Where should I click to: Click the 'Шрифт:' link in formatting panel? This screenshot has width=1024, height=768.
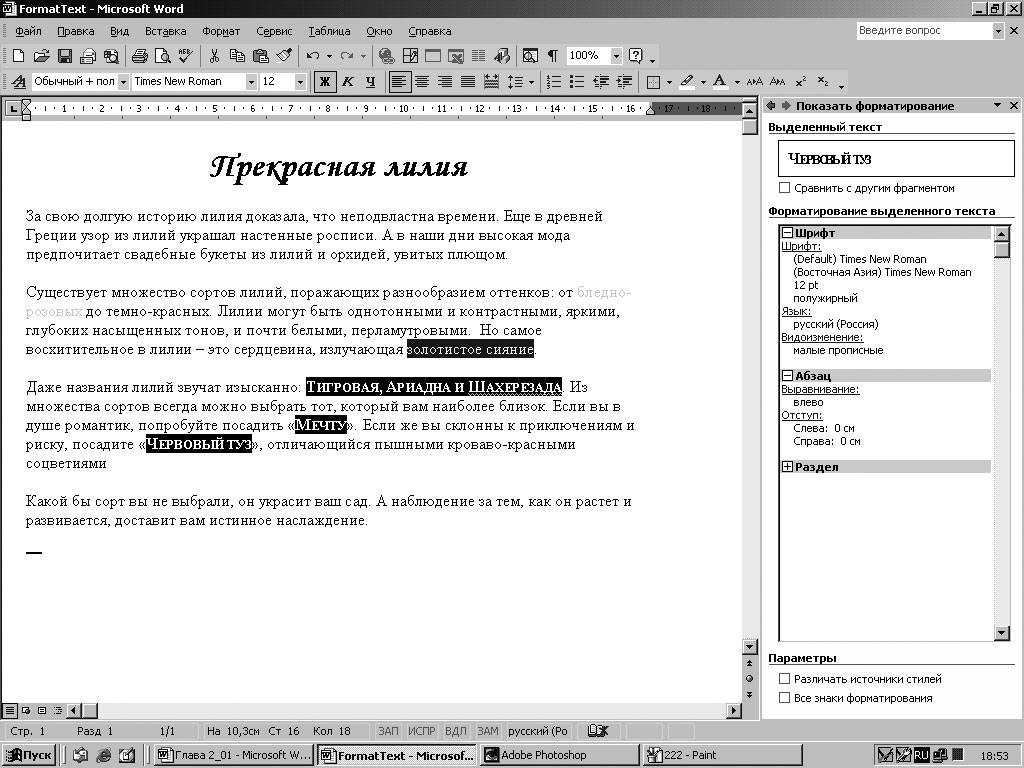coord(801,246)
